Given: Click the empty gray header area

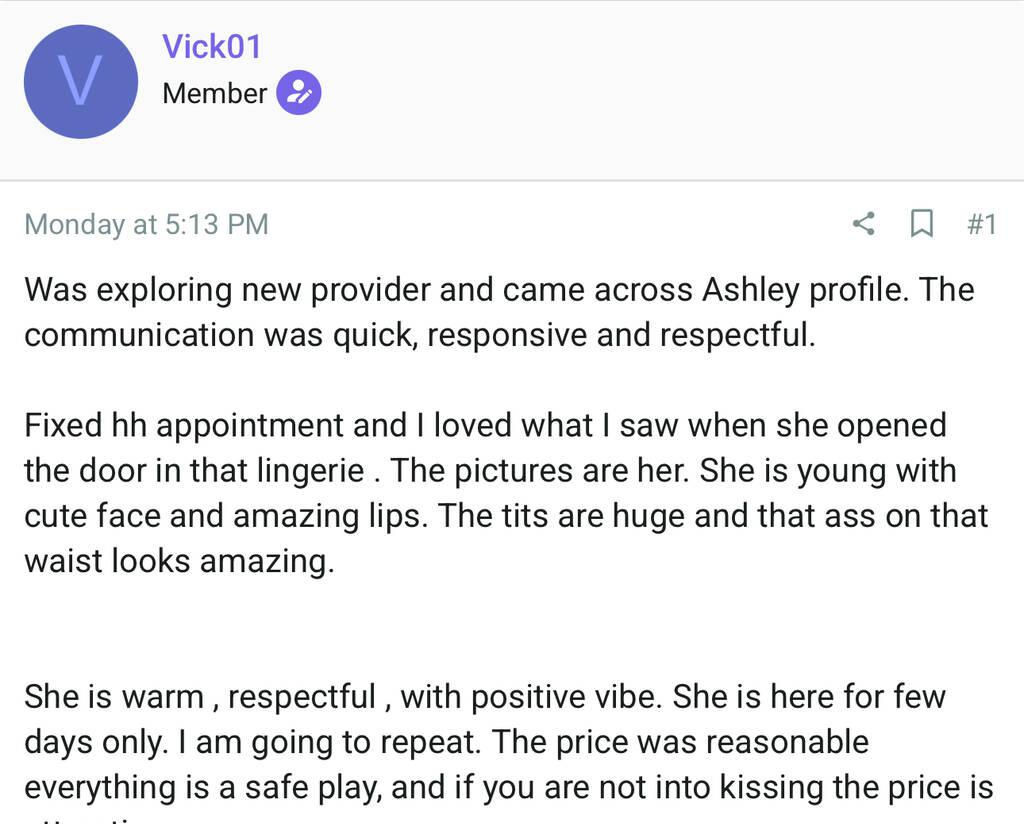Looking at the screenshot, I should click(660, 90).
